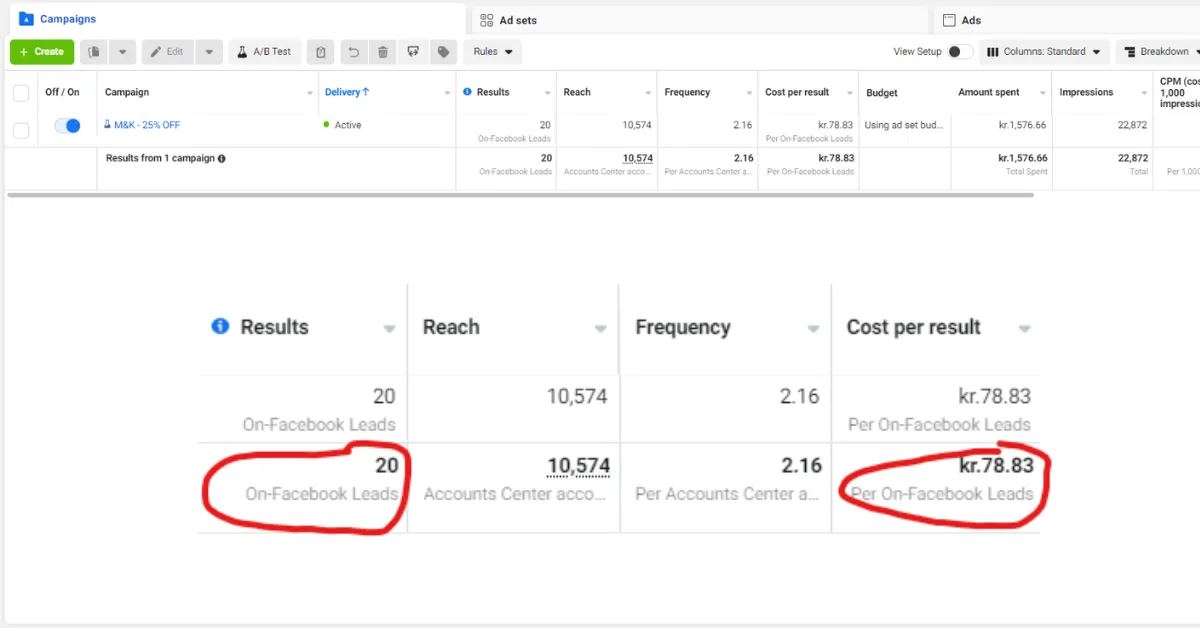Image resolution: width=1200 pixels, height=628 pixels.
Task: Click the info icon next to Results header
Action: point(467,92)
